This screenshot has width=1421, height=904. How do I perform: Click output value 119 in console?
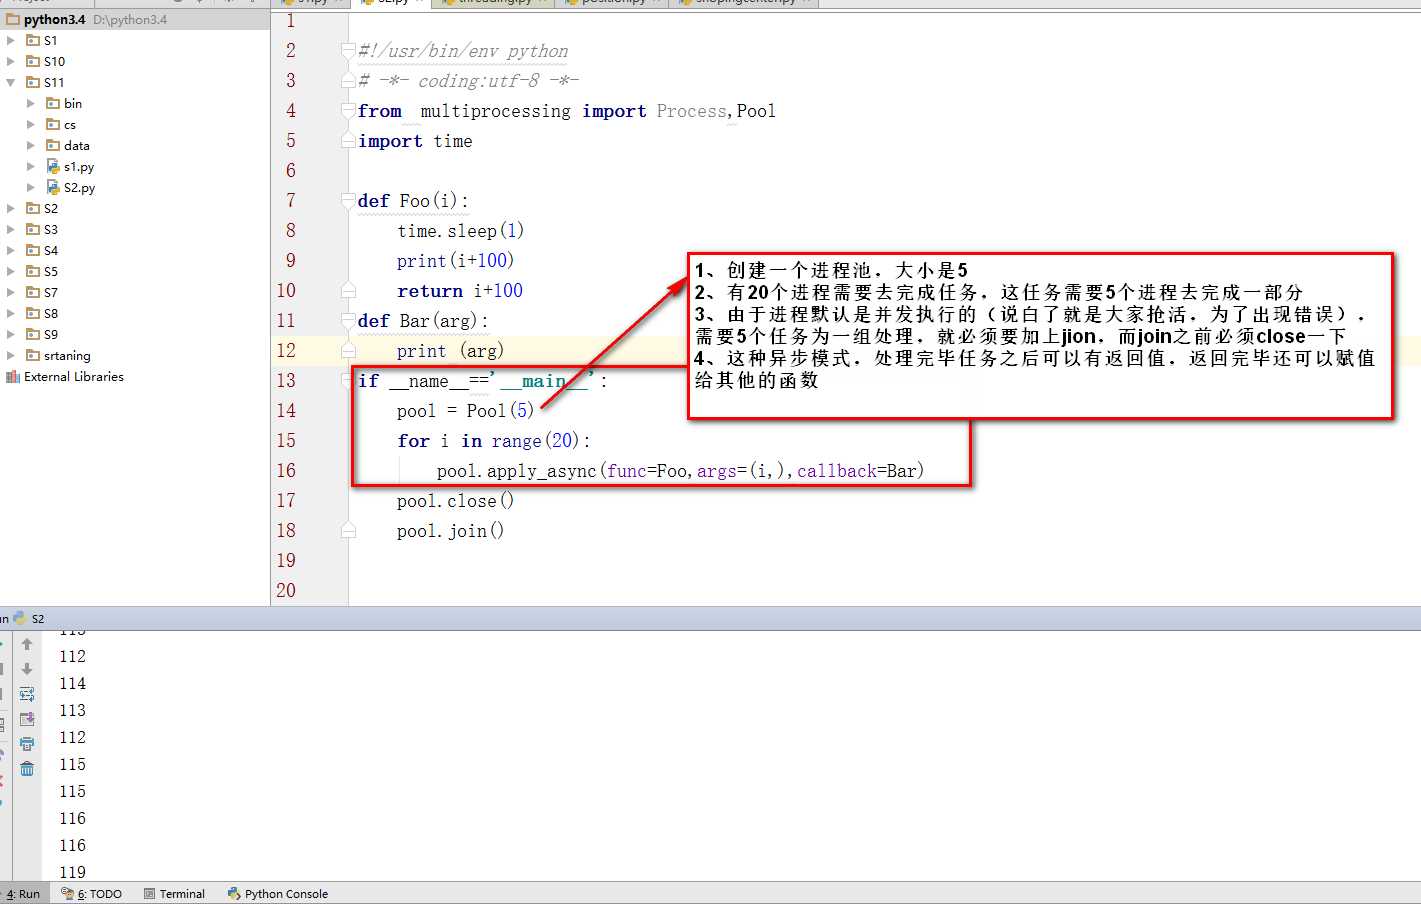73,872
